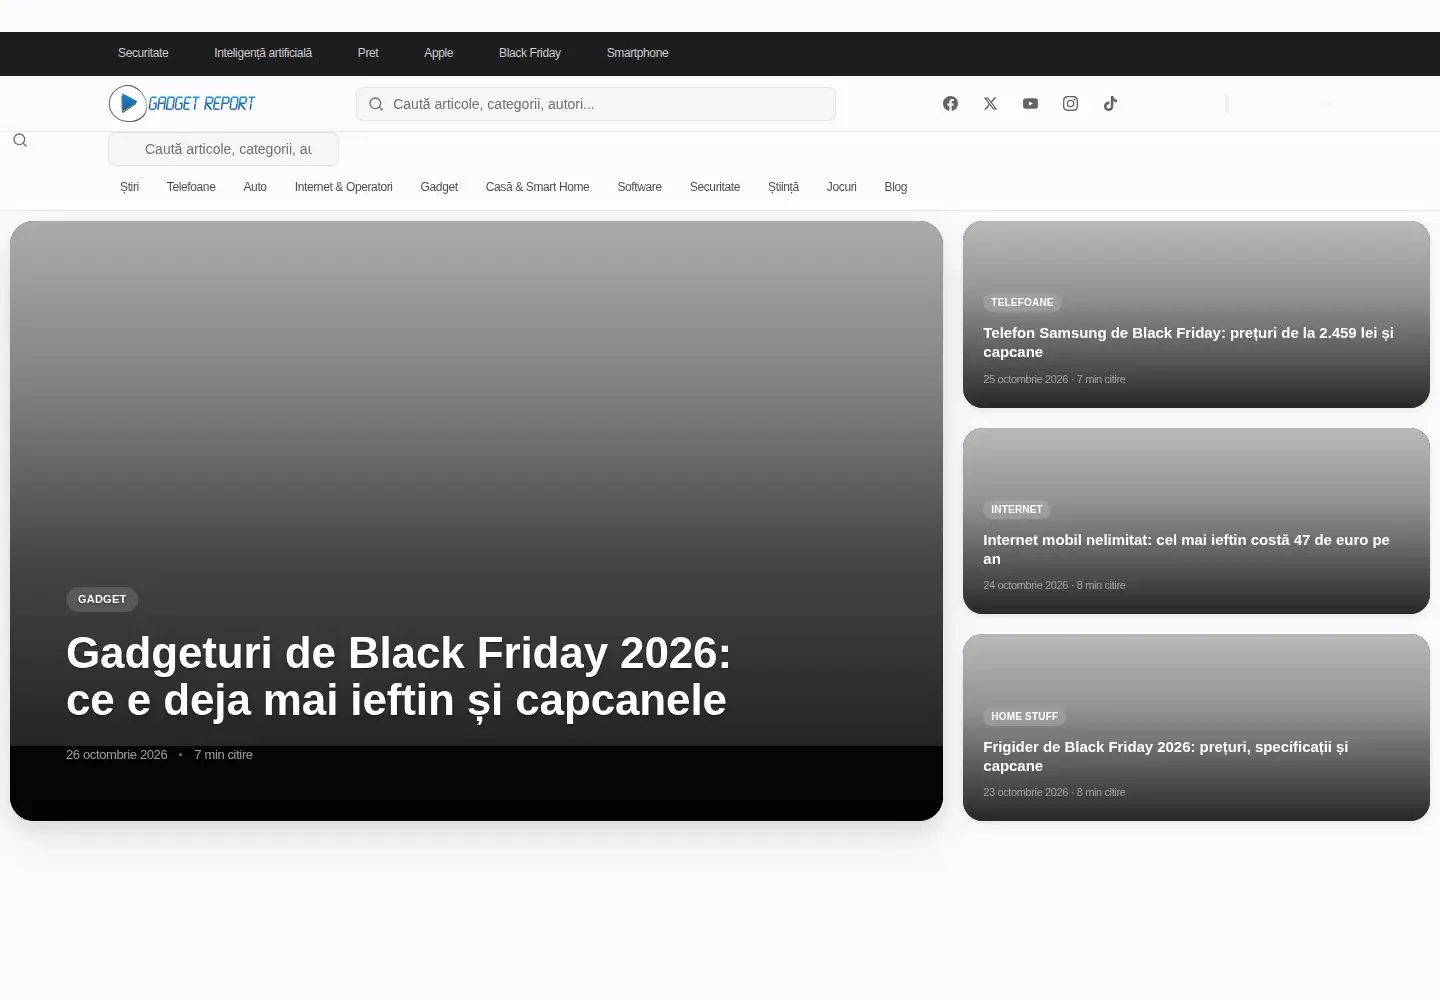Focus the wide header search field
Screen dimensions: 1440x1000
point(596,104)
